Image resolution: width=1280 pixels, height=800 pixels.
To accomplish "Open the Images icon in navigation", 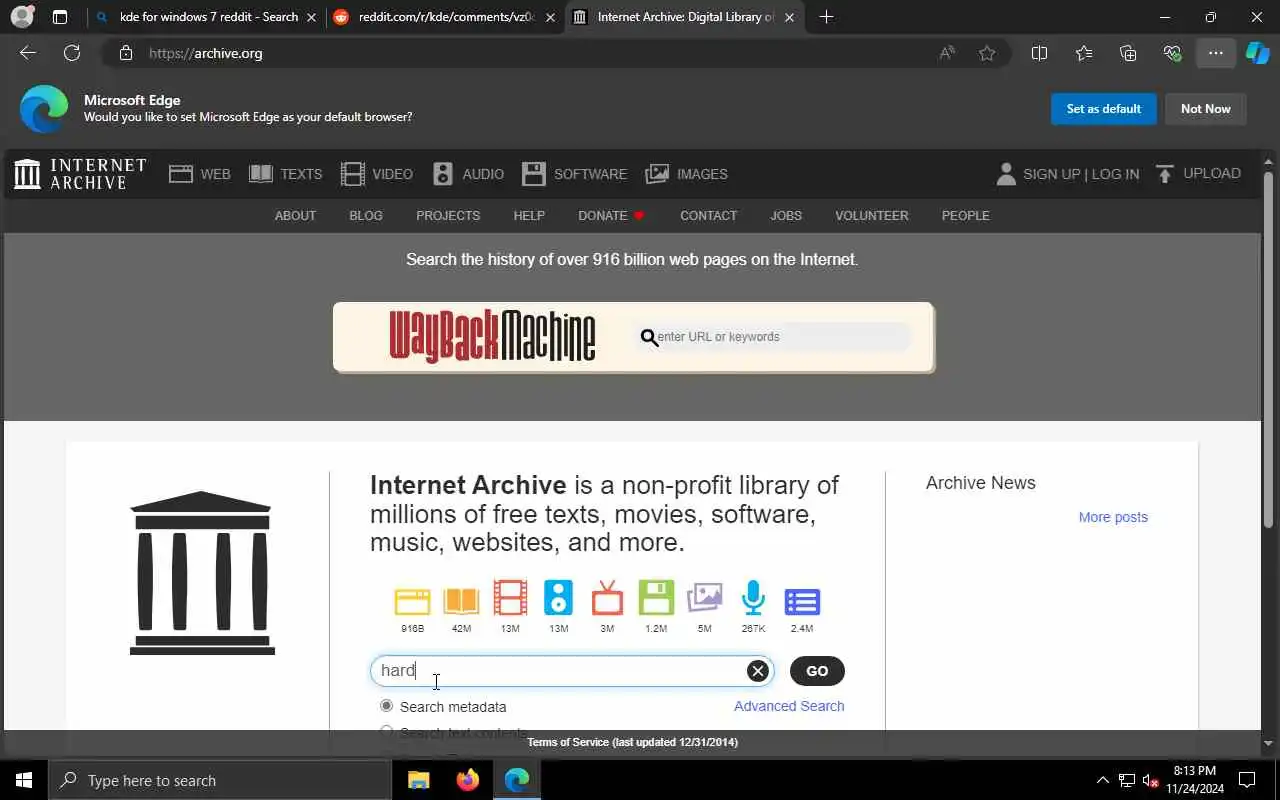I will (x=657, y=174).
